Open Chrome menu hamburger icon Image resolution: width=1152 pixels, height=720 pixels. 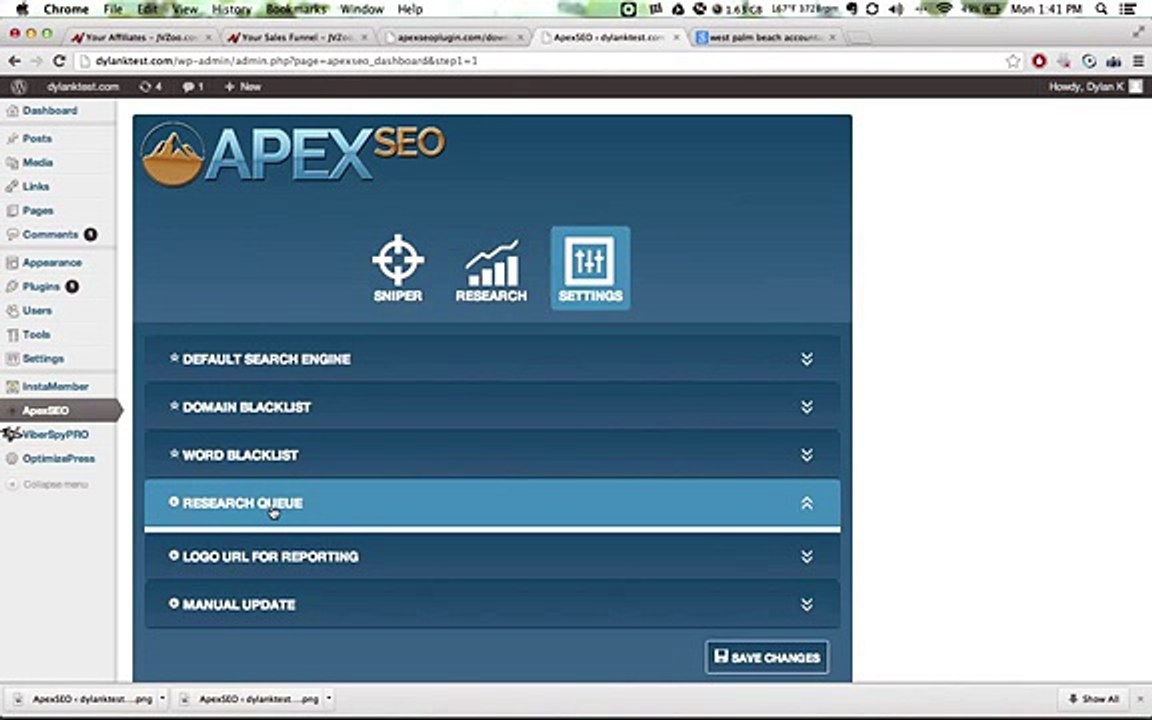tap(1138, 62)
